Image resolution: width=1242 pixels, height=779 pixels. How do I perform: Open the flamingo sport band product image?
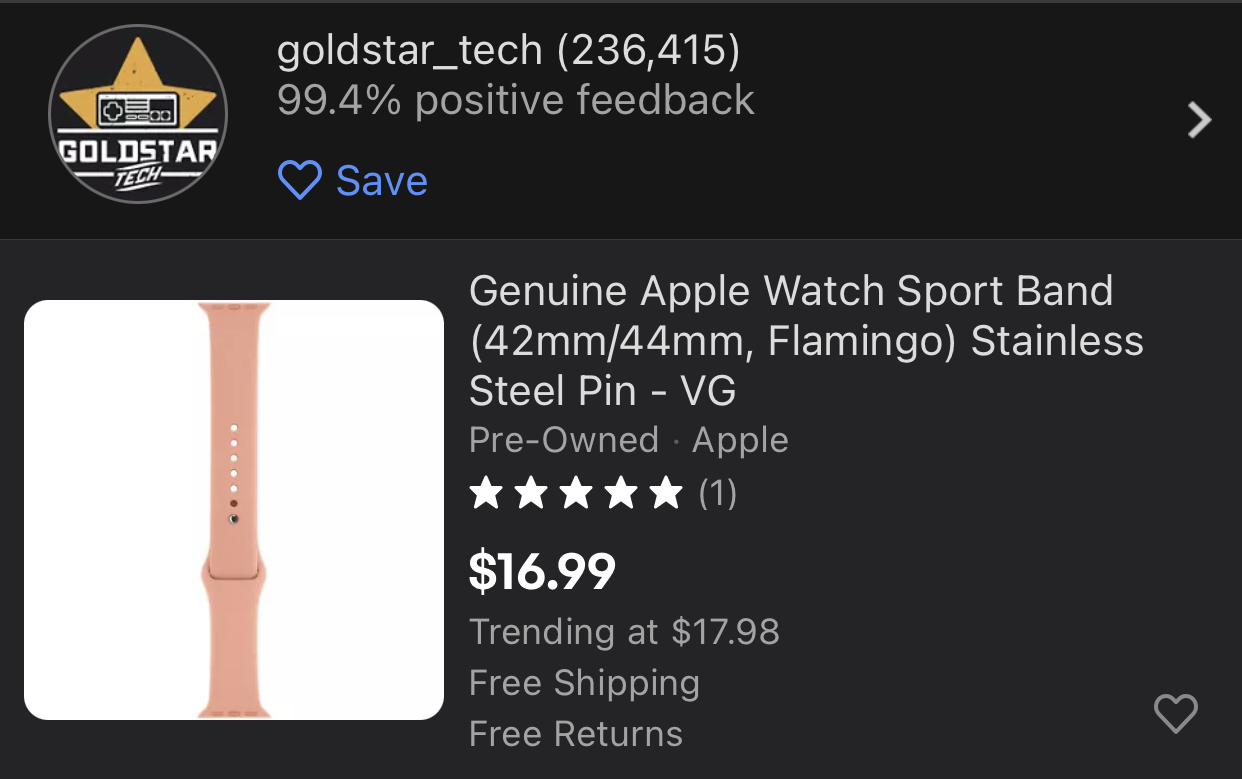pos(234,510)
